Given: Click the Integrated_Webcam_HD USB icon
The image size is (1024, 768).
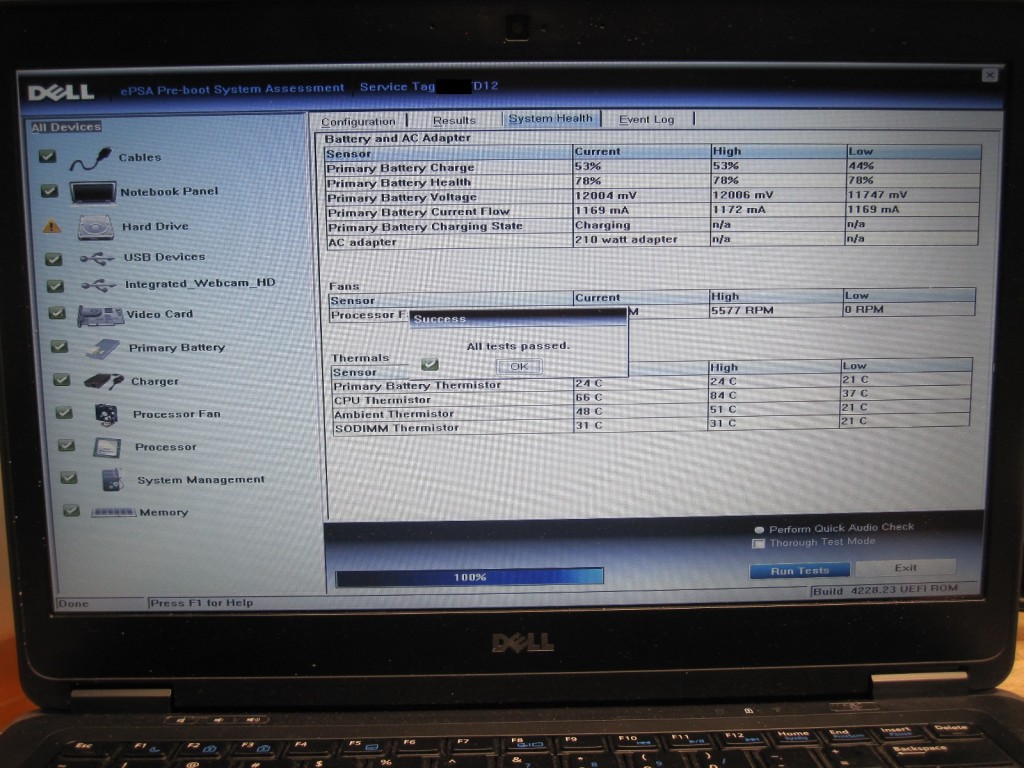Looking at the screenshot, I should click(99, 285).
